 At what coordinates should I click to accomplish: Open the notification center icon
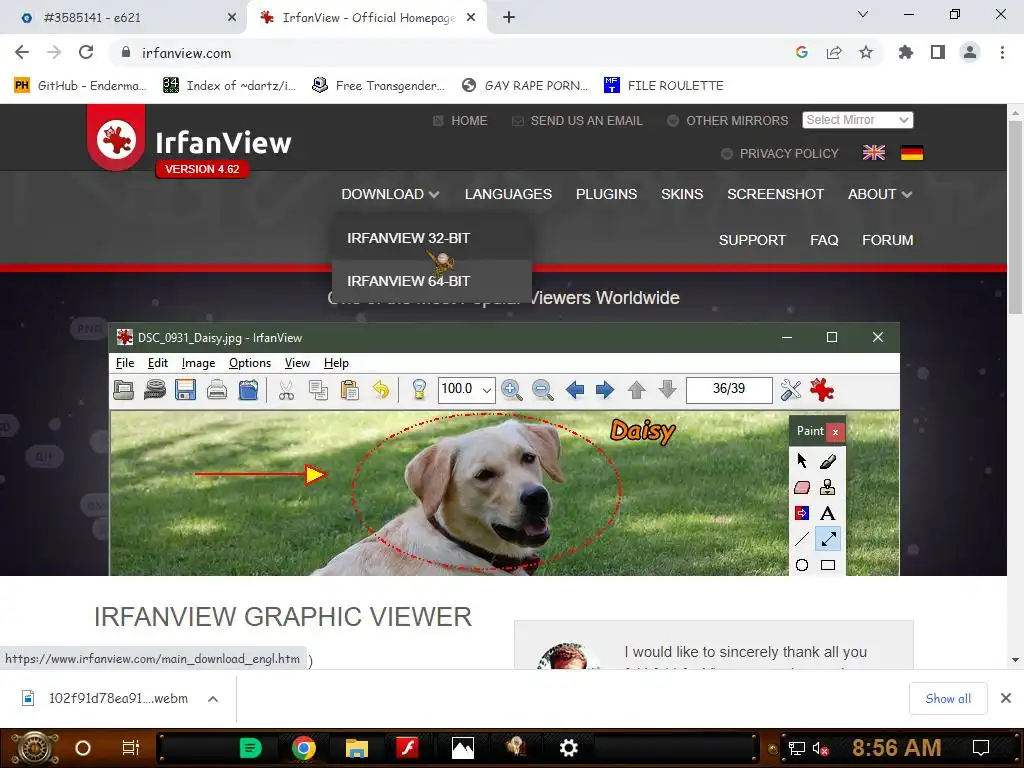981,748
